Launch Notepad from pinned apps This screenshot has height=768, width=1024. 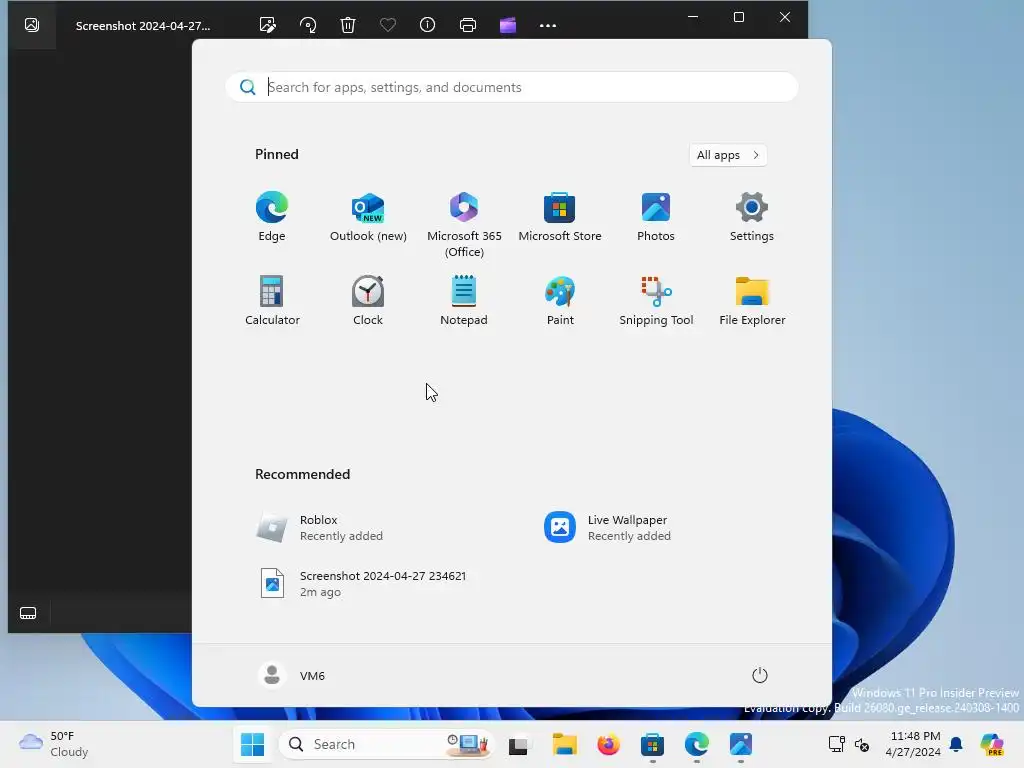pyautogui.click(x=464, y=300)
